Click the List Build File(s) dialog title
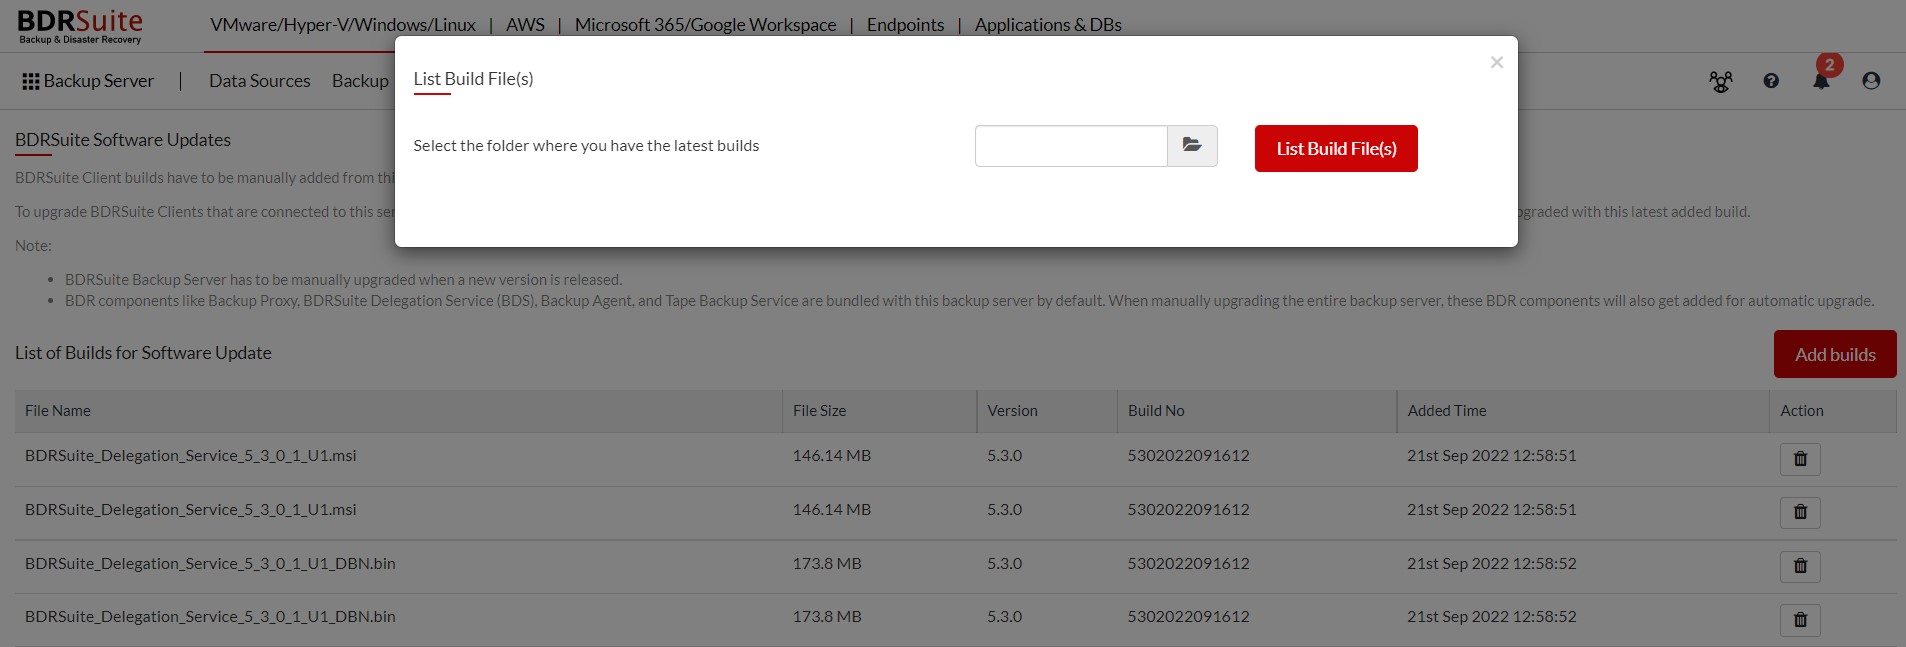Screen dimensions: 1906x647 pyautogui.click(x=473, y=79)
